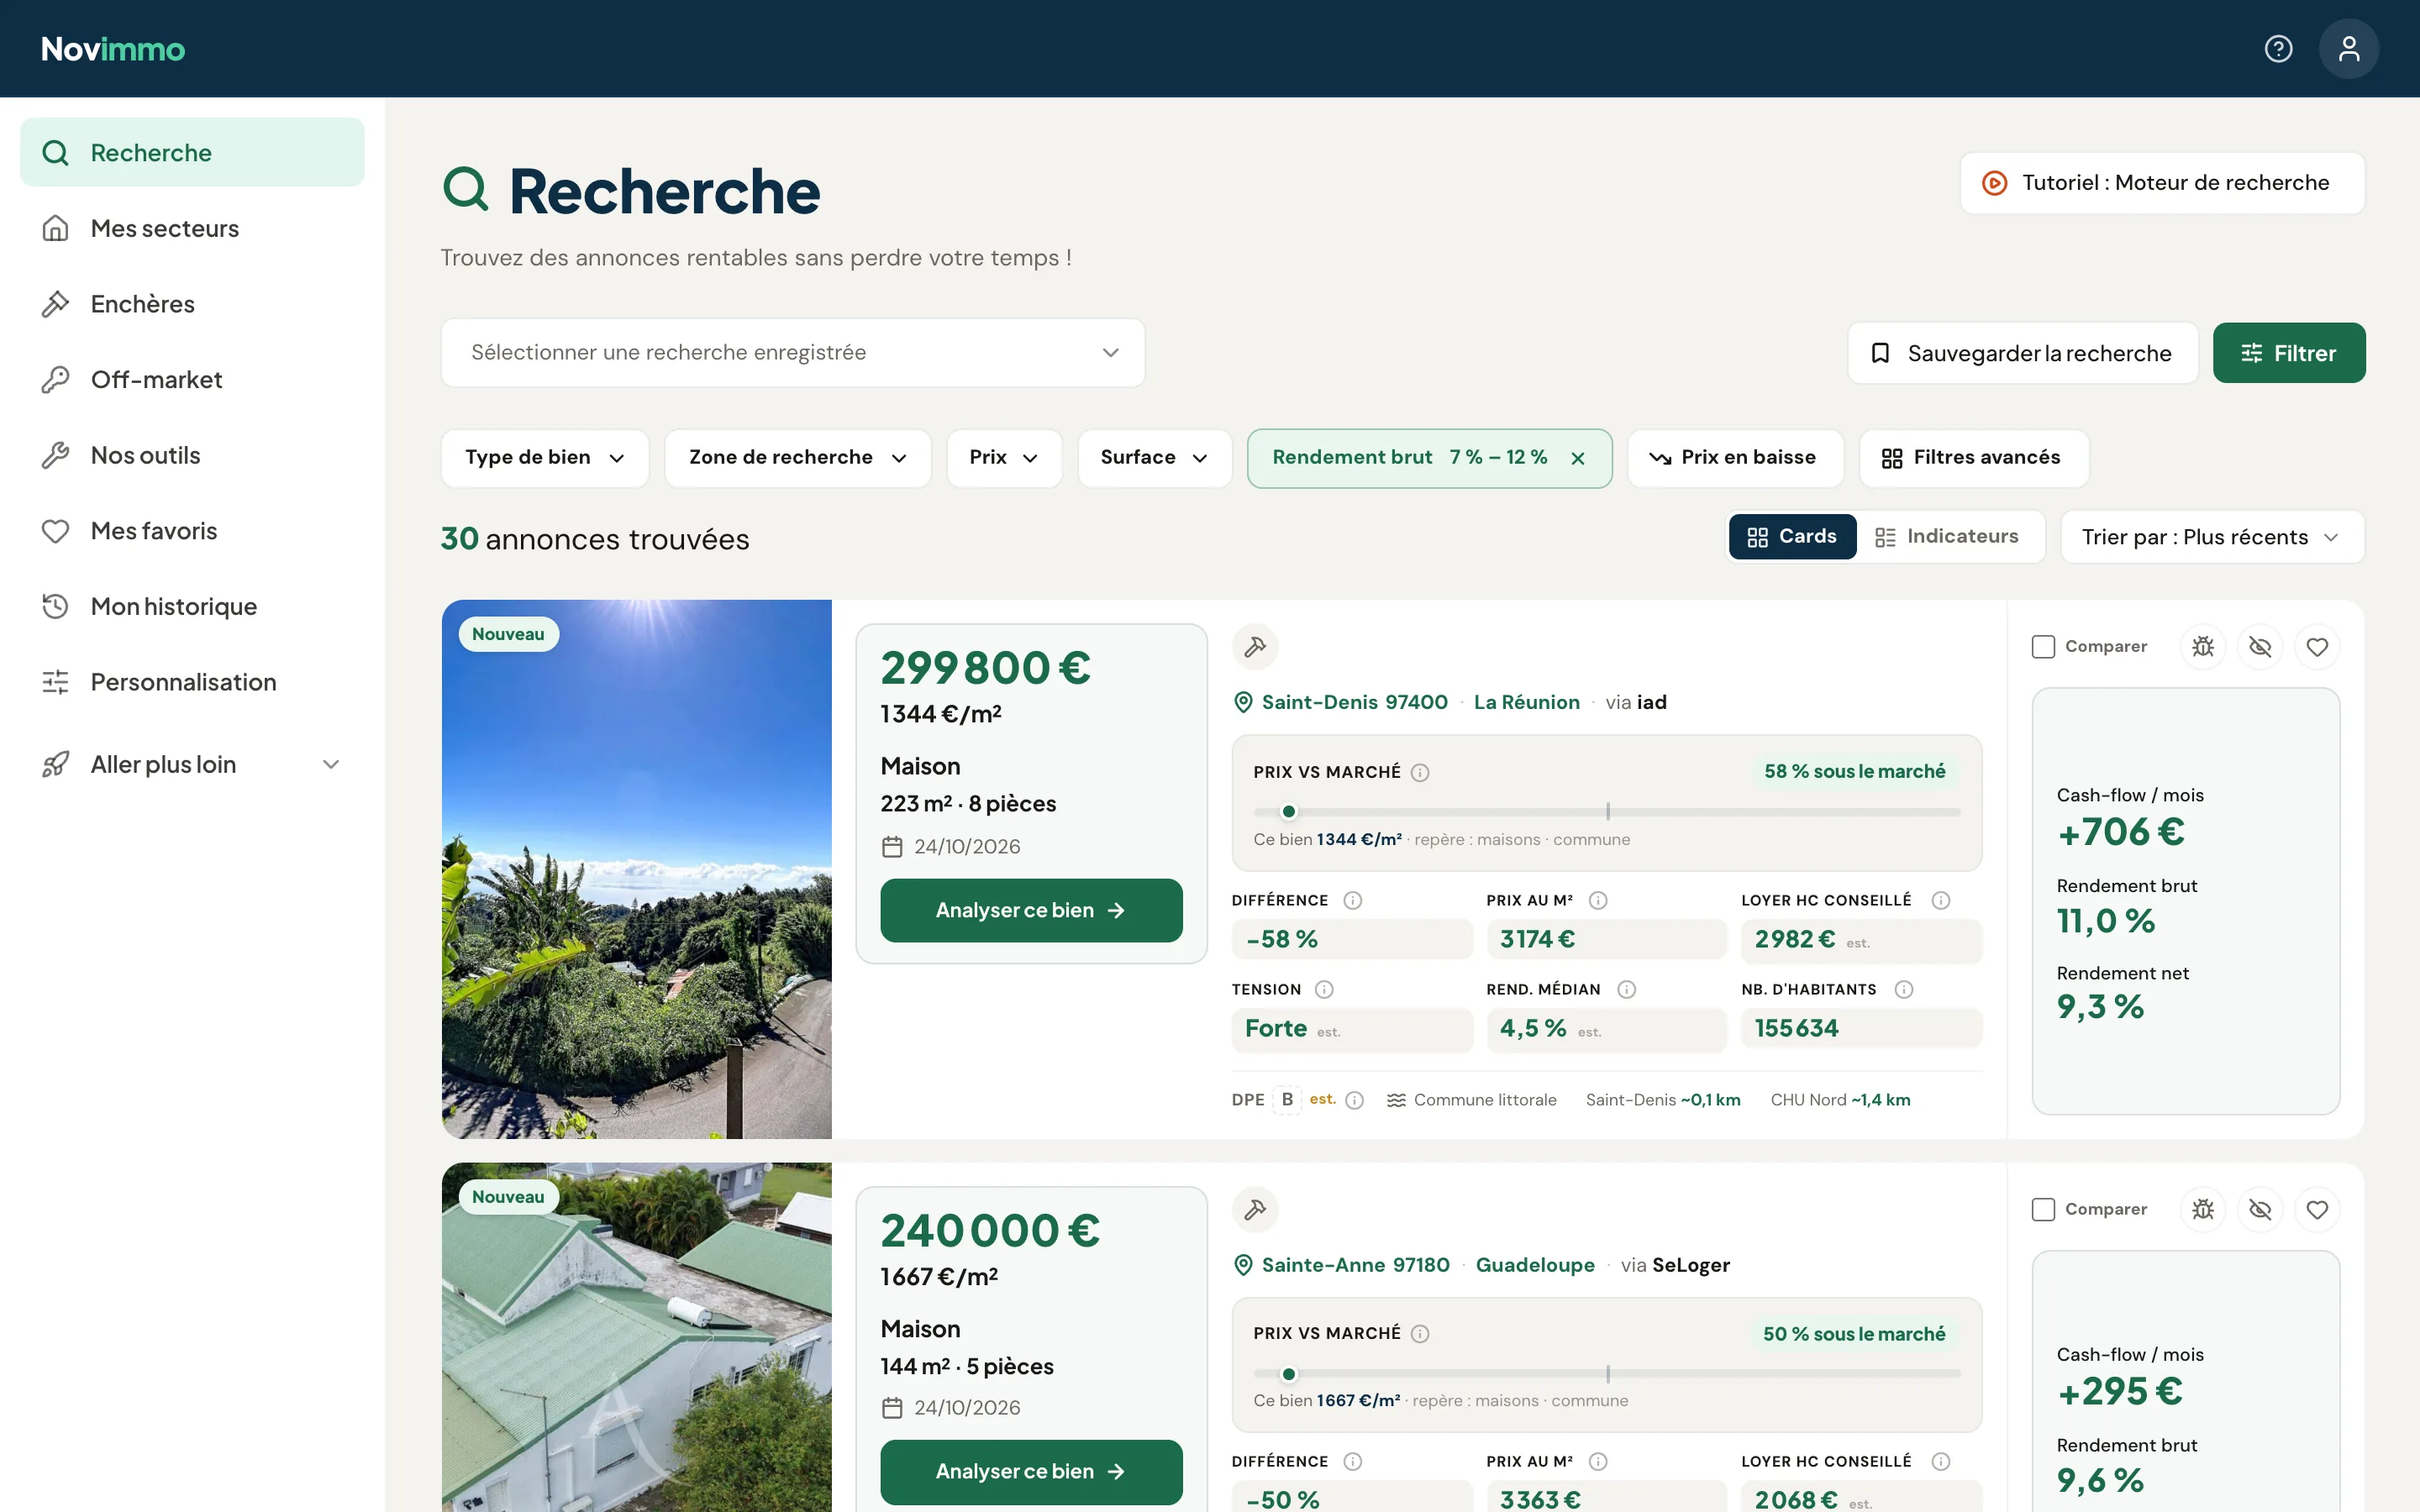Click the auction gavel icon on Sainte-Anne listing

tap(1255, 1210)
